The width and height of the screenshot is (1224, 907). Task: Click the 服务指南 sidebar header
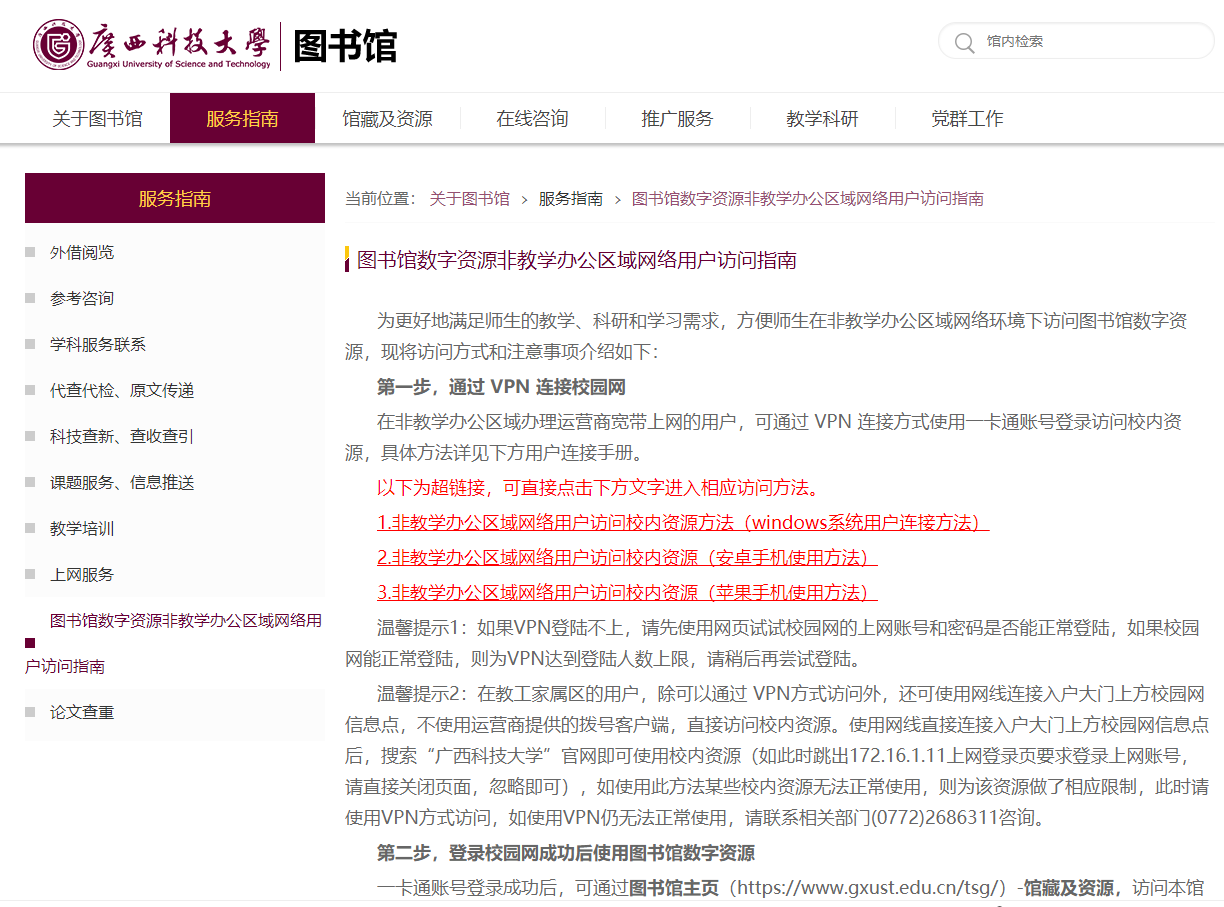click(175, 198)
